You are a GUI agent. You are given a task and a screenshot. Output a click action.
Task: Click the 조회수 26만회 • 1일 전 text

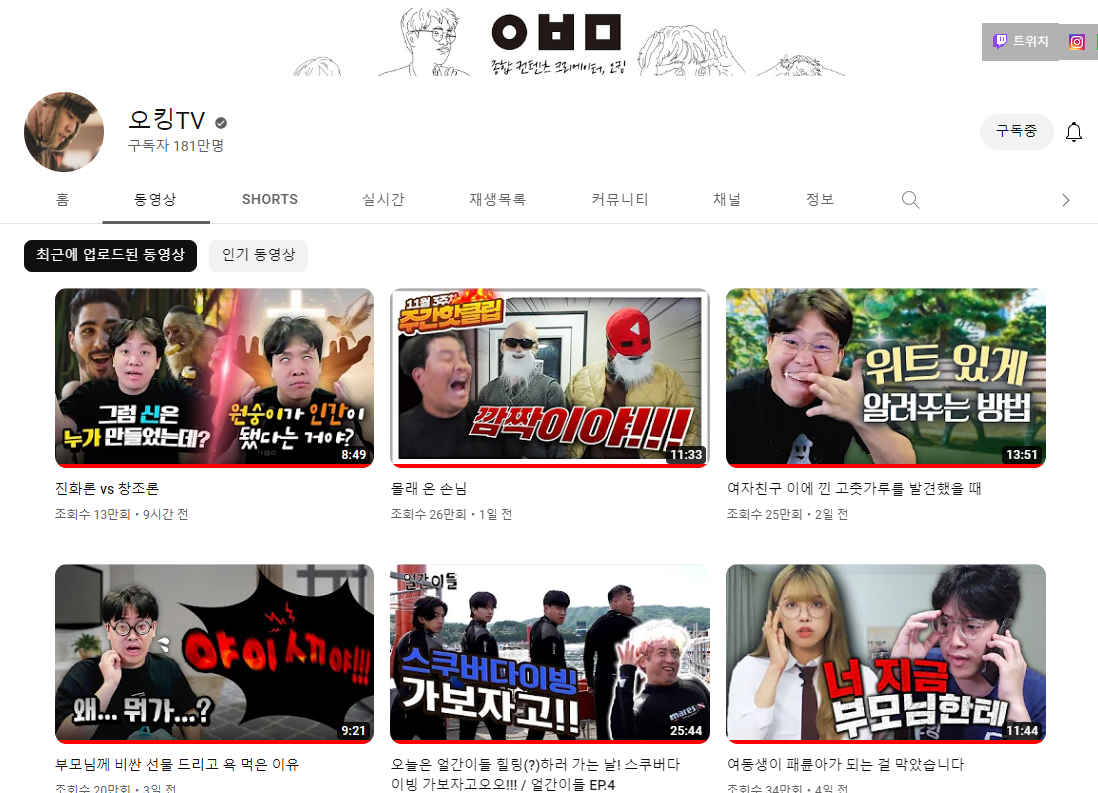(451, 514)
